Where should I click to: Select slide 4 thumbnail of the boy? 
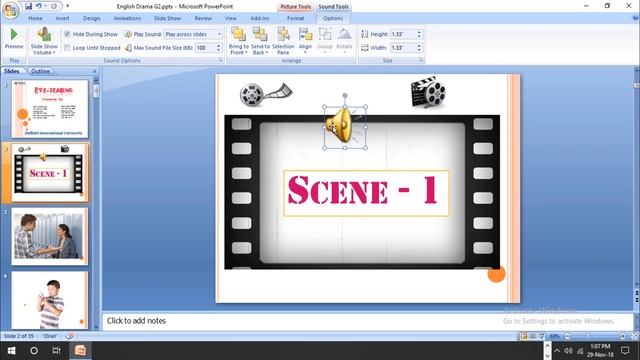[50, 300]
